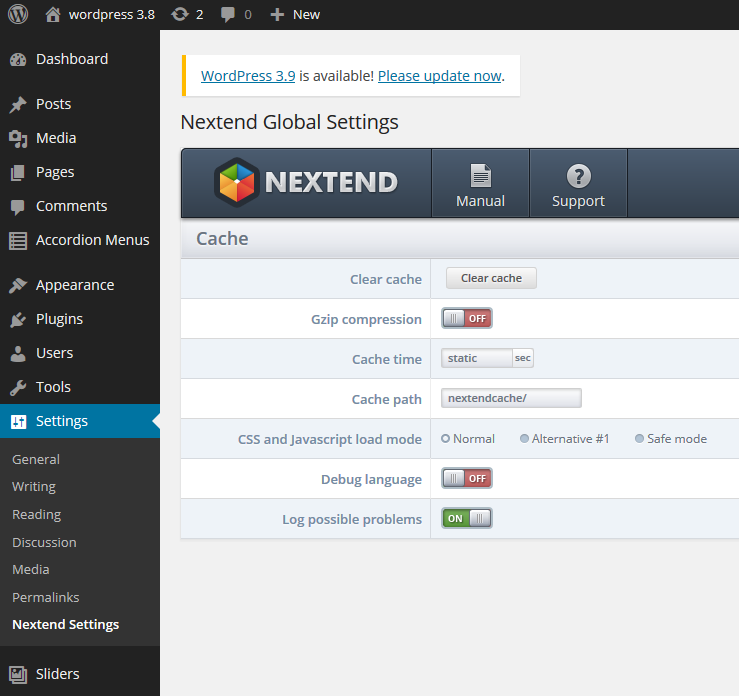
Task: Click the Clear cache button
Action: tap(491, 278)
